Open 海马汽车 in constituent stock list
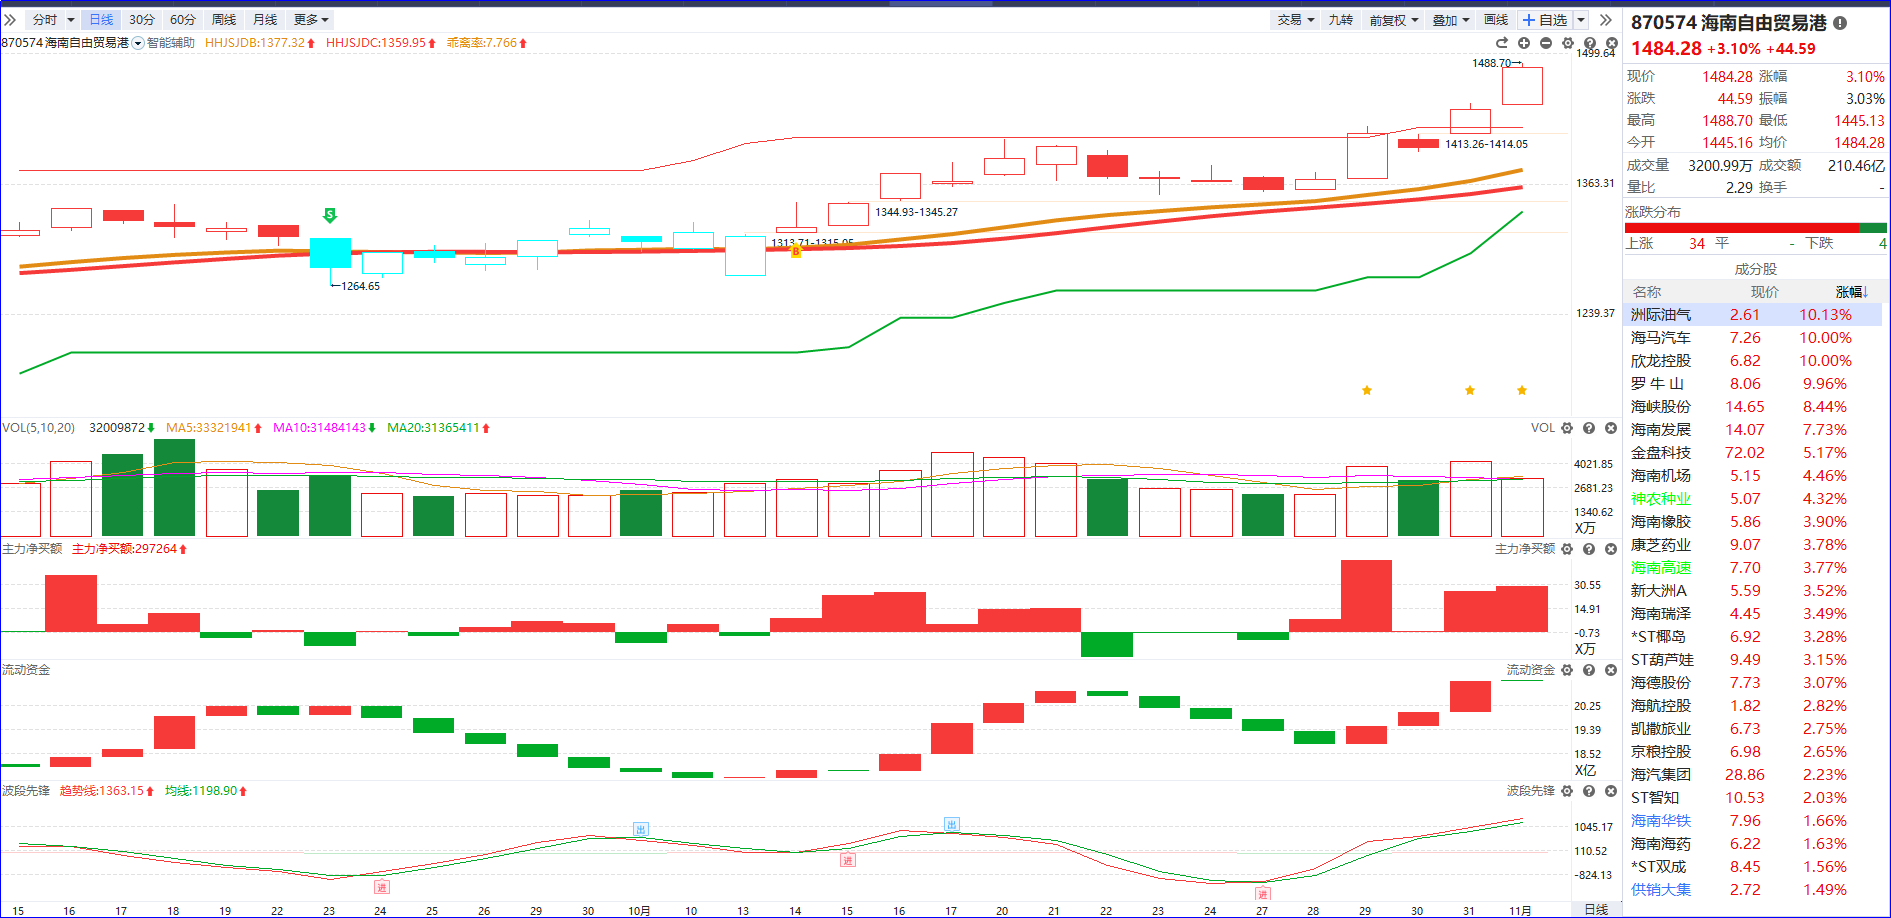 click(x=1661, y=338)
